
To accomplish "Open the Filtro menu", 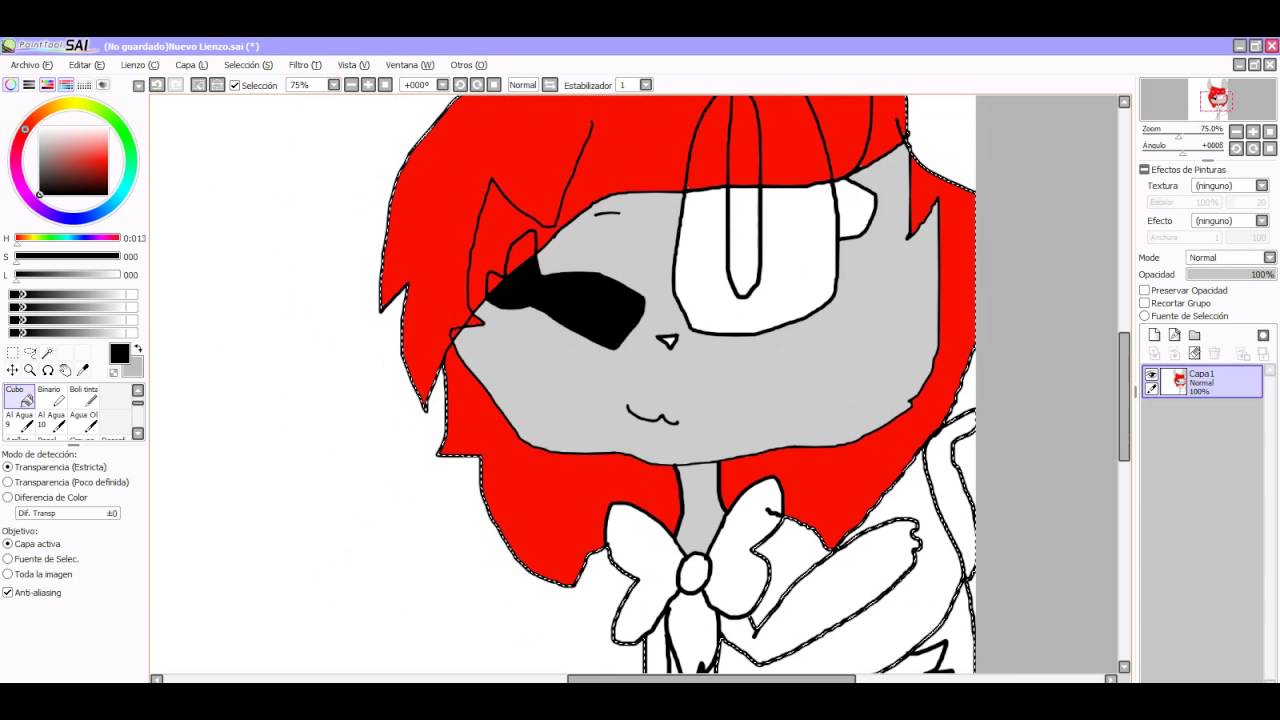I will [304, 65].
